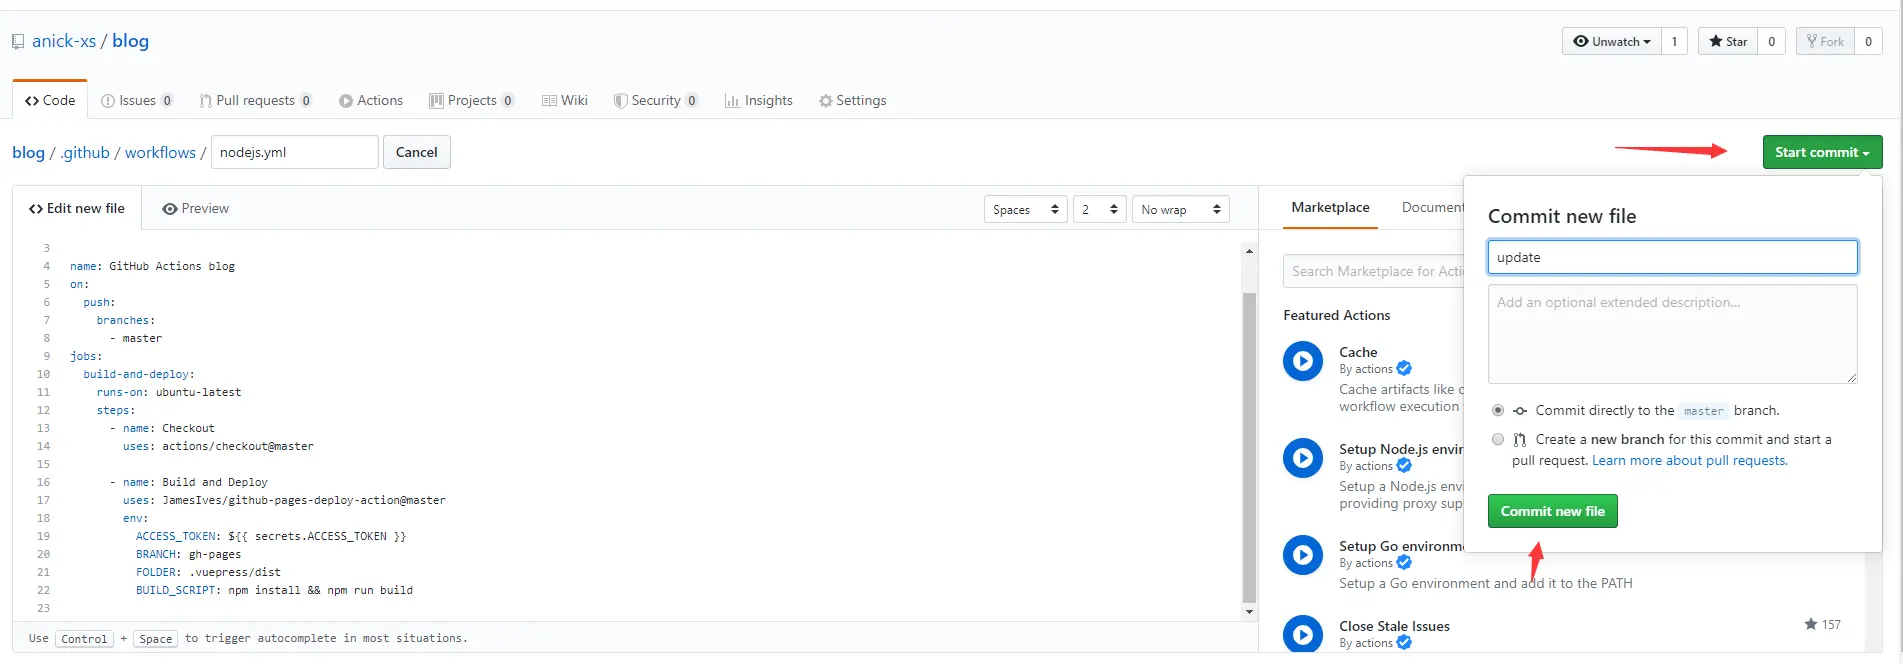Click the editor scrollbar up arrow
The width and height of the screenshot is (1903, 664).
click(1249, 251)
